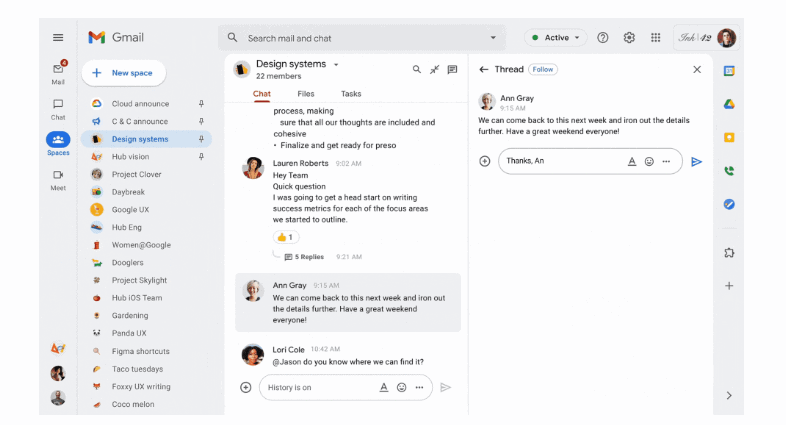
Task: Open the Daybreak space
Action: tap(146, 192)
